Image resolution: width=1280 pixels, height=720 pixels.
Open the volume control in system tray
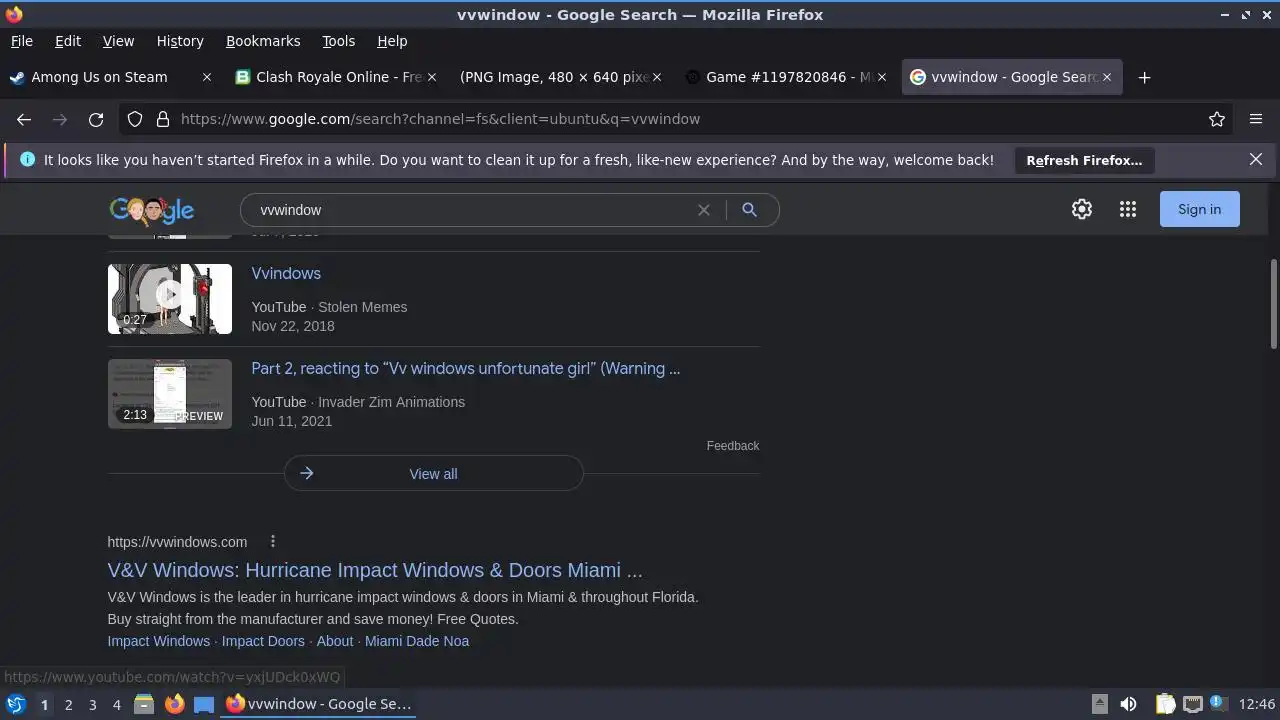[1128, 704]
